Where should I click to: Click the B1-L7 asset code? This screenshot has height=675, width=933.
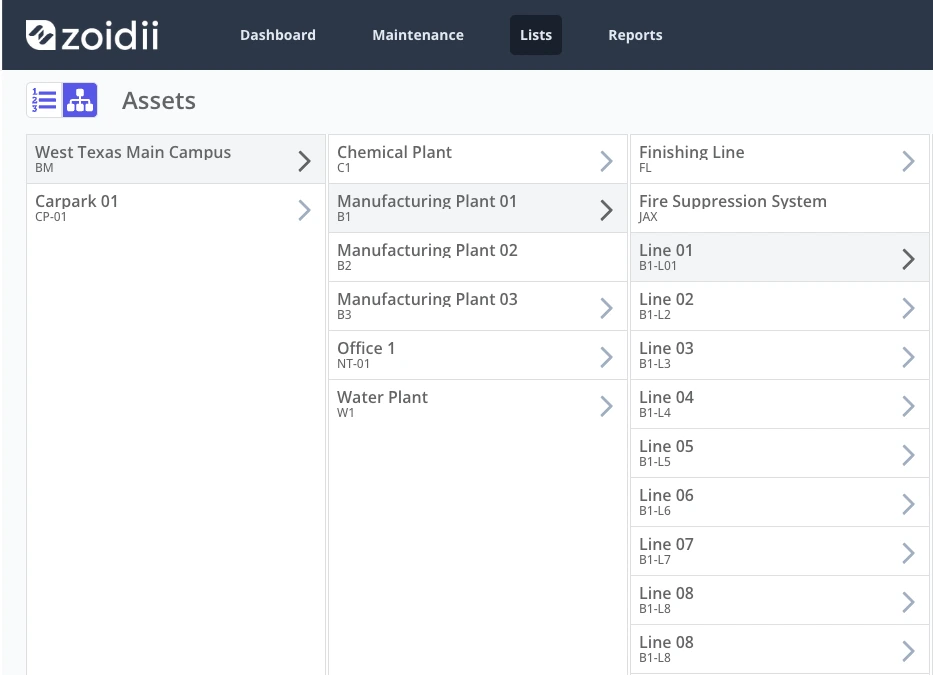(655, 560)
